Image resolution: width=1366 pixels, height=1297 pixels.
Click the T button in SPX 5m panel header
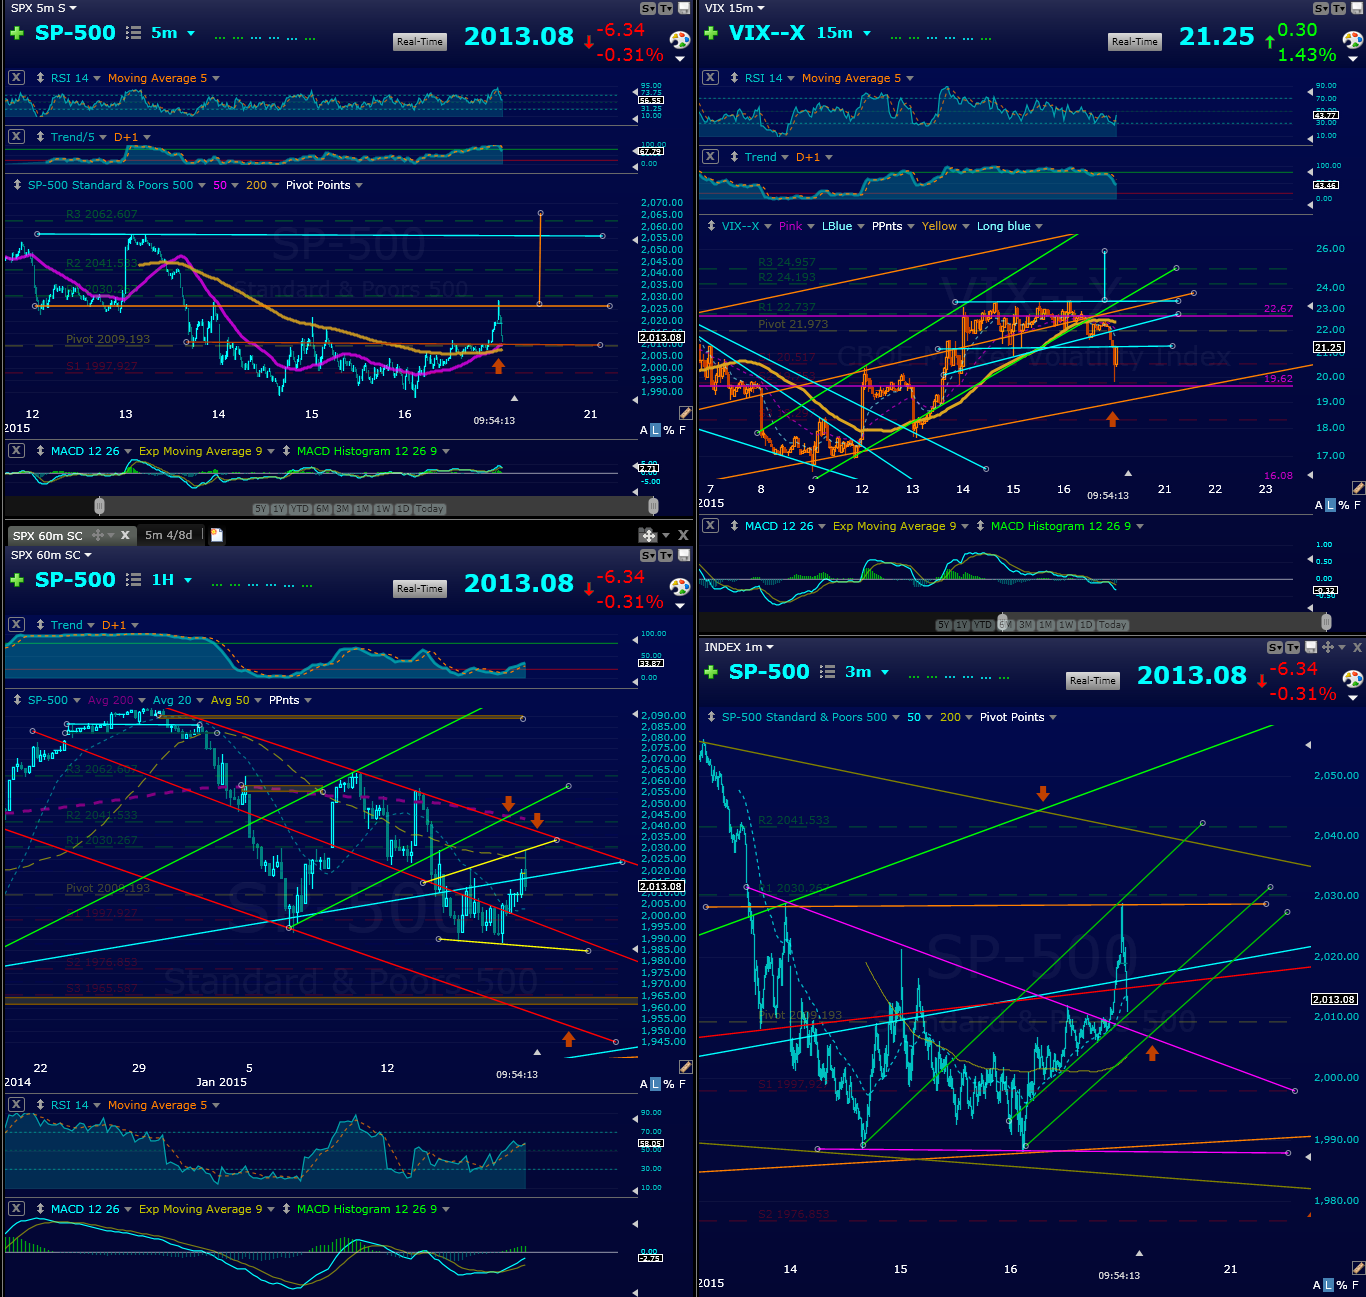[665, 8]
